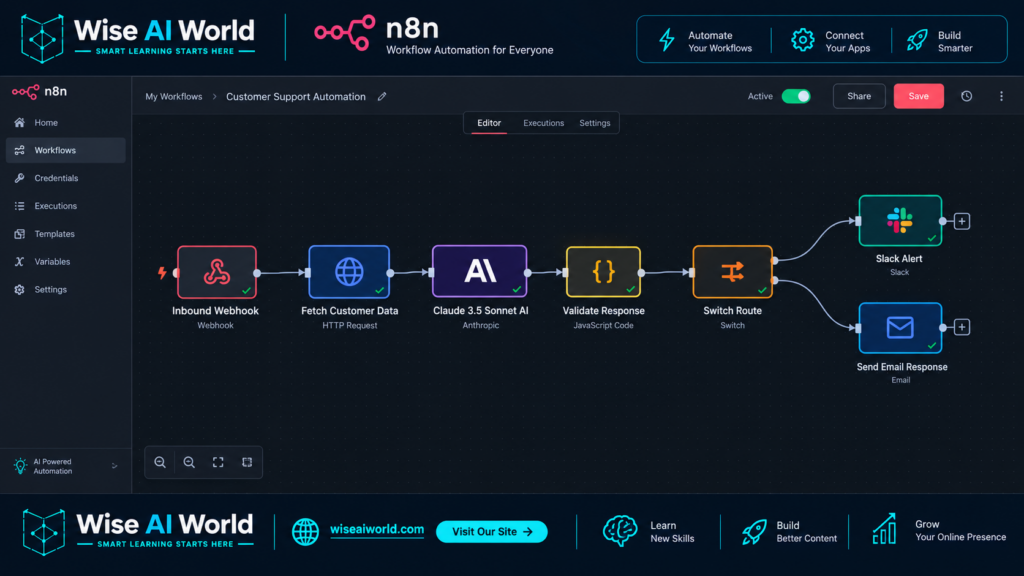
Task: Click the webhook trigger lightning bolt
Action: tap(162, 272)
